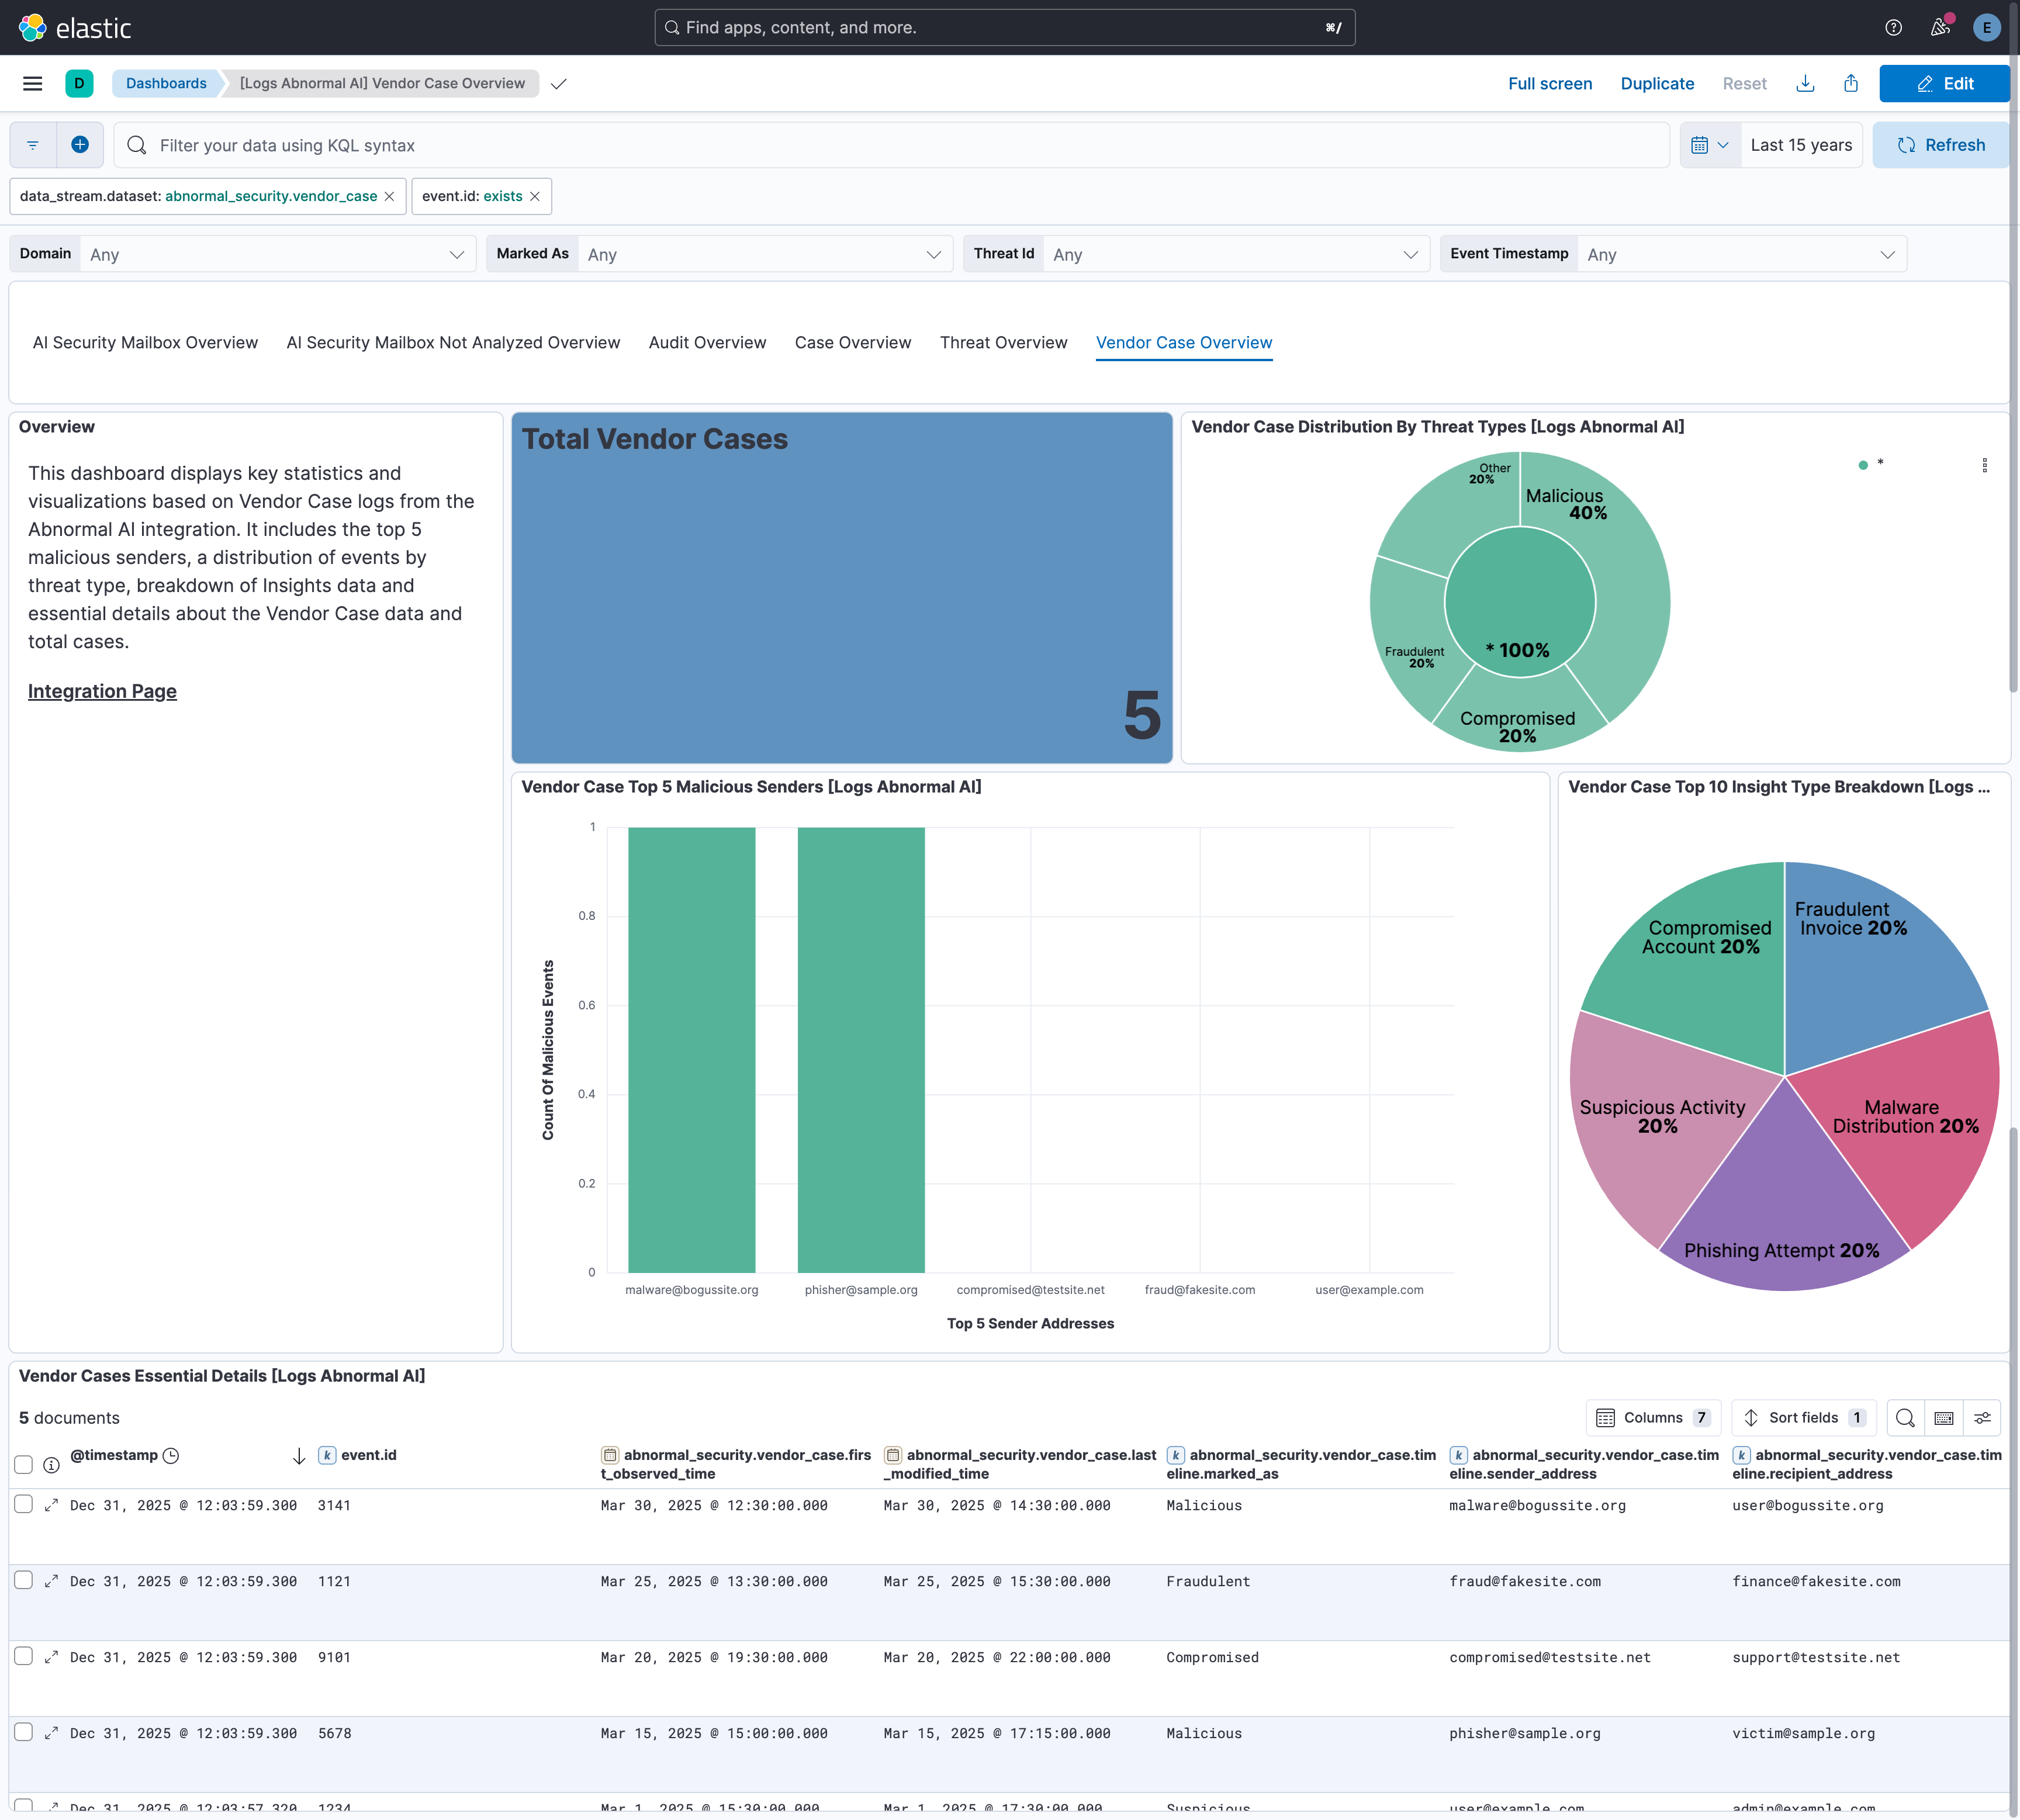Open the panel options menu on threat types donut
Screen dimensions: 2020x1820
(1984, 465)
